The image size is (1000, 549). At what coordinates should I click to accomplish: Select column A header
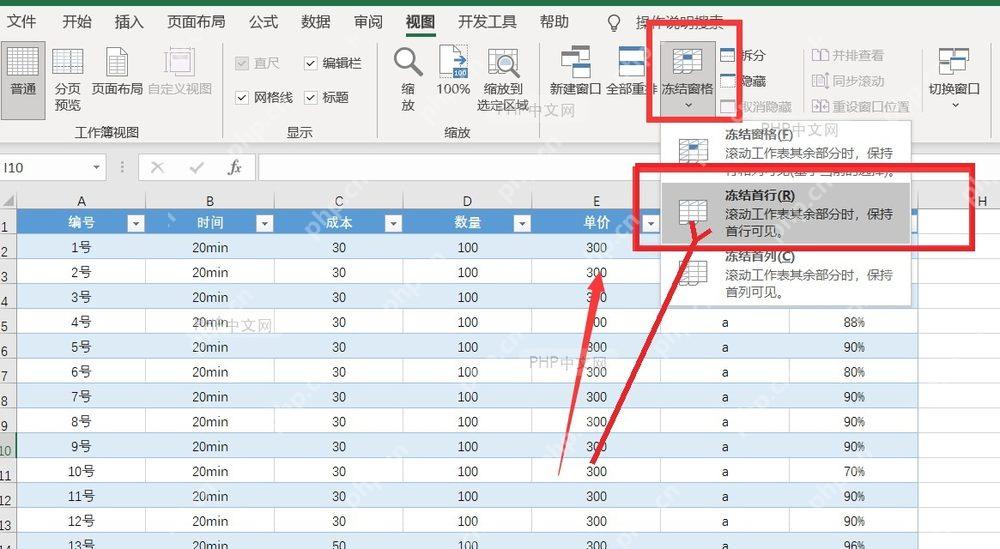click(82, 201)
